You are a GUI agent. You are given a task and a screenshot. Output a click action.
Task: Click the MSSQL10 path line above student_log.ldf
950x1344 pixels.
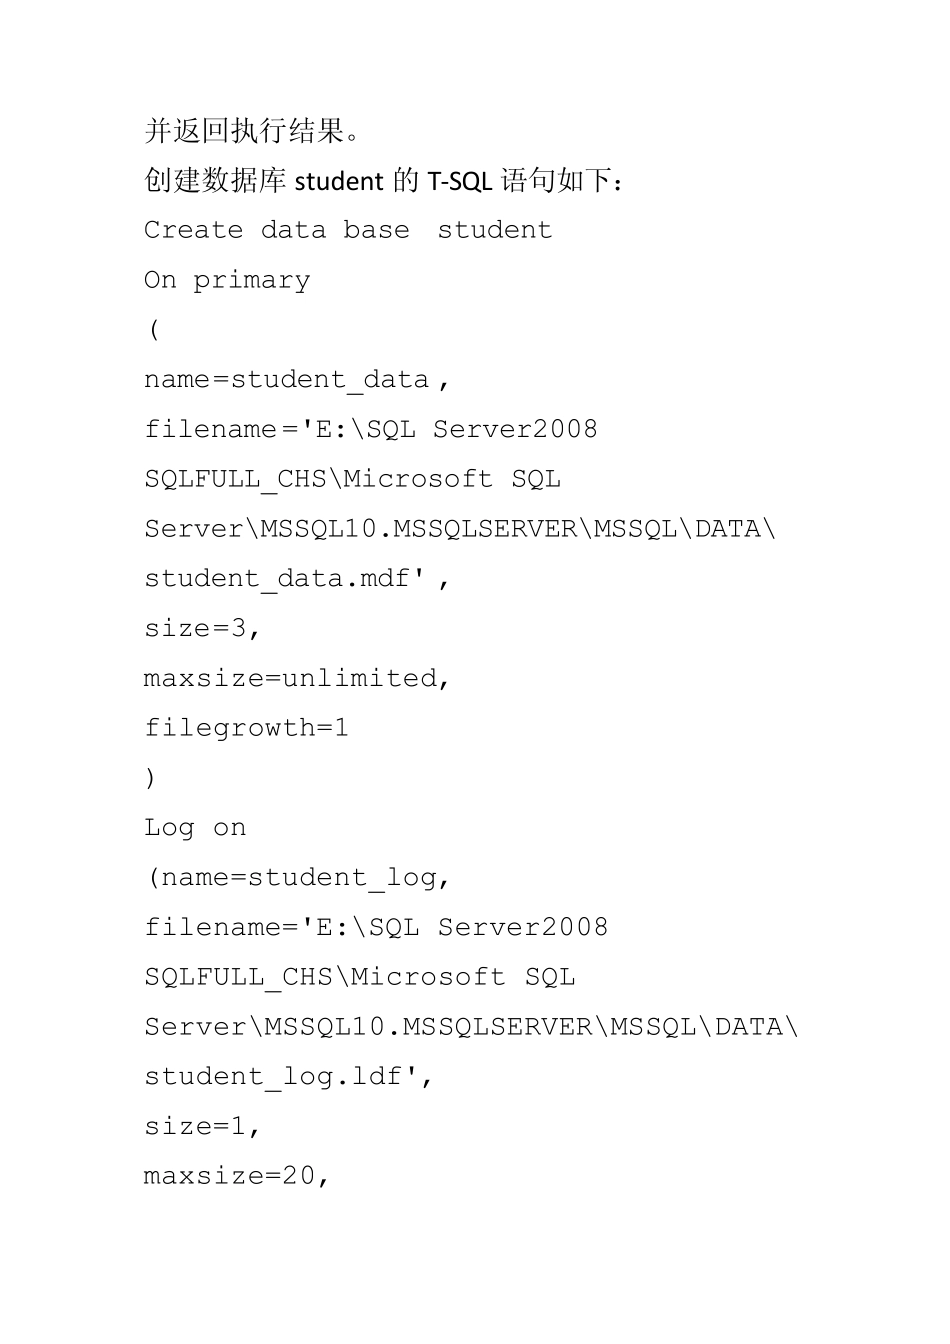pos(471,1027)
